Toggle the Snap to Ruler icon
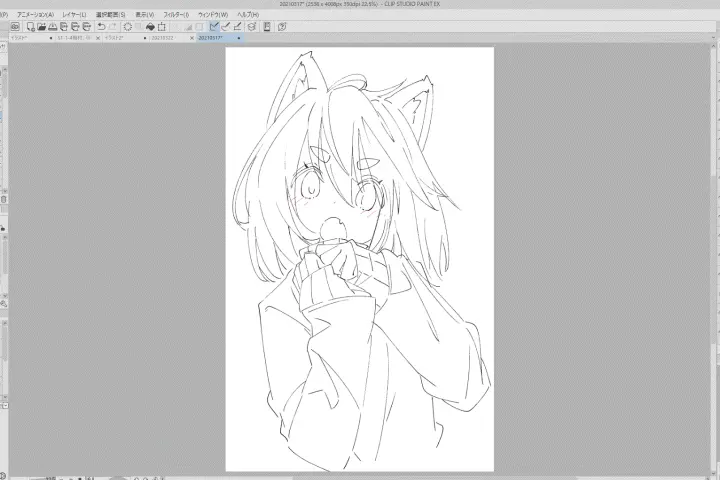720x480 pixels. [215, 27]
